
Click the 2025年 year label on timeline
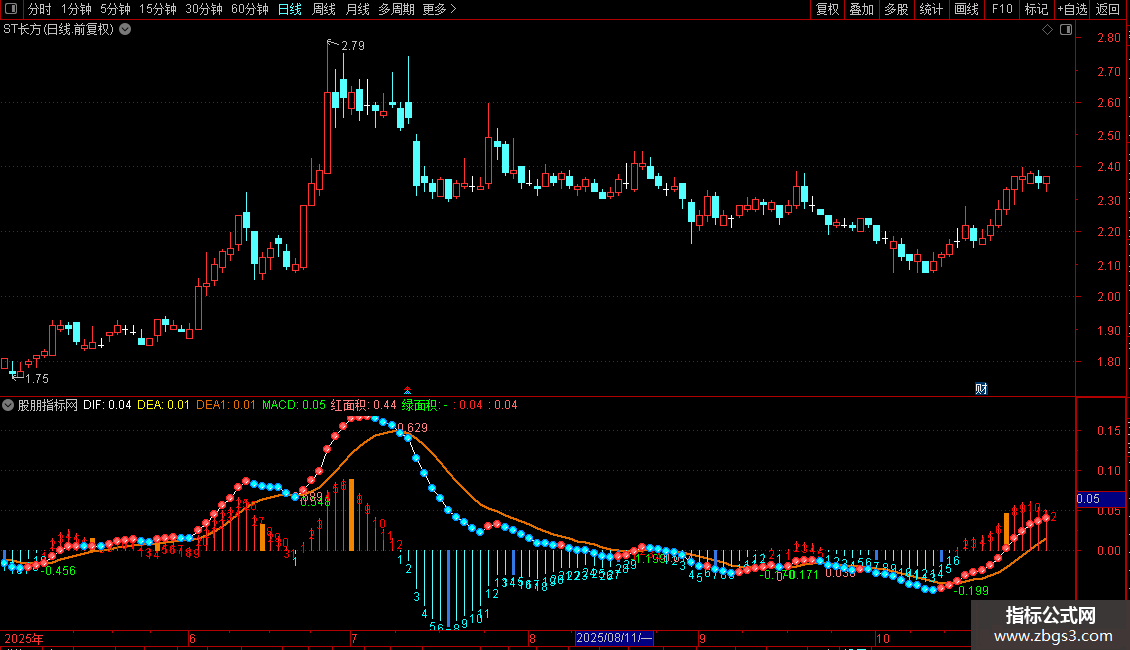[x=24, y=638]
